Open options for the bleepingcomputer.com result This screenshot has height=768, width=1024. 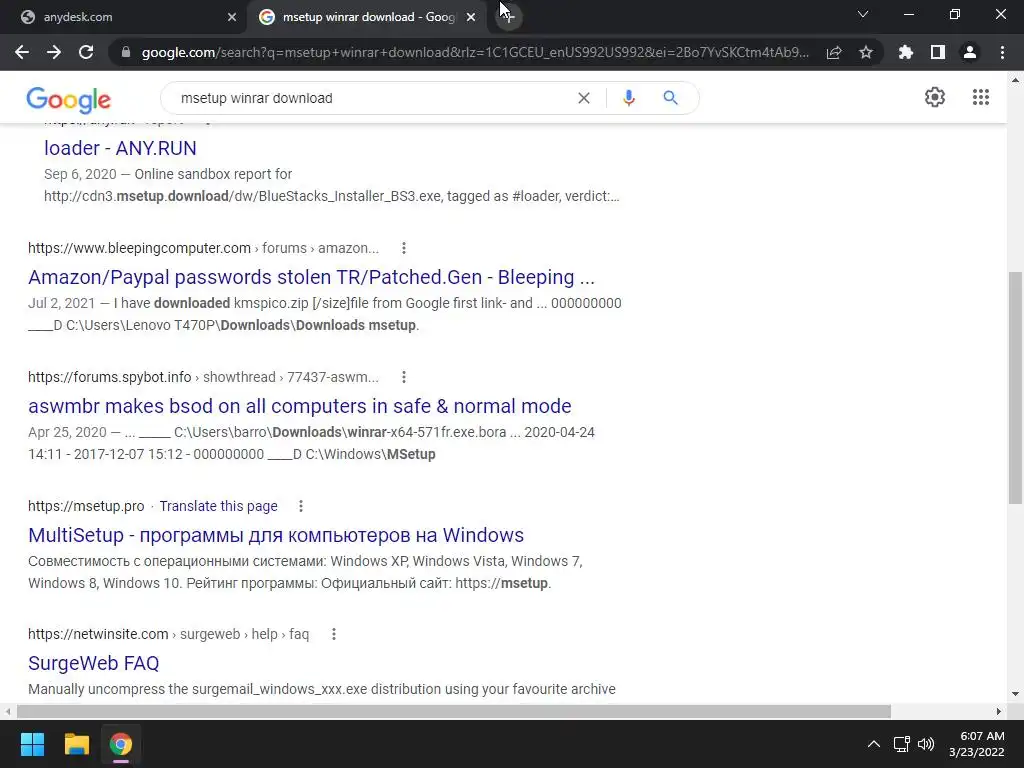click(x=404, y=248)
